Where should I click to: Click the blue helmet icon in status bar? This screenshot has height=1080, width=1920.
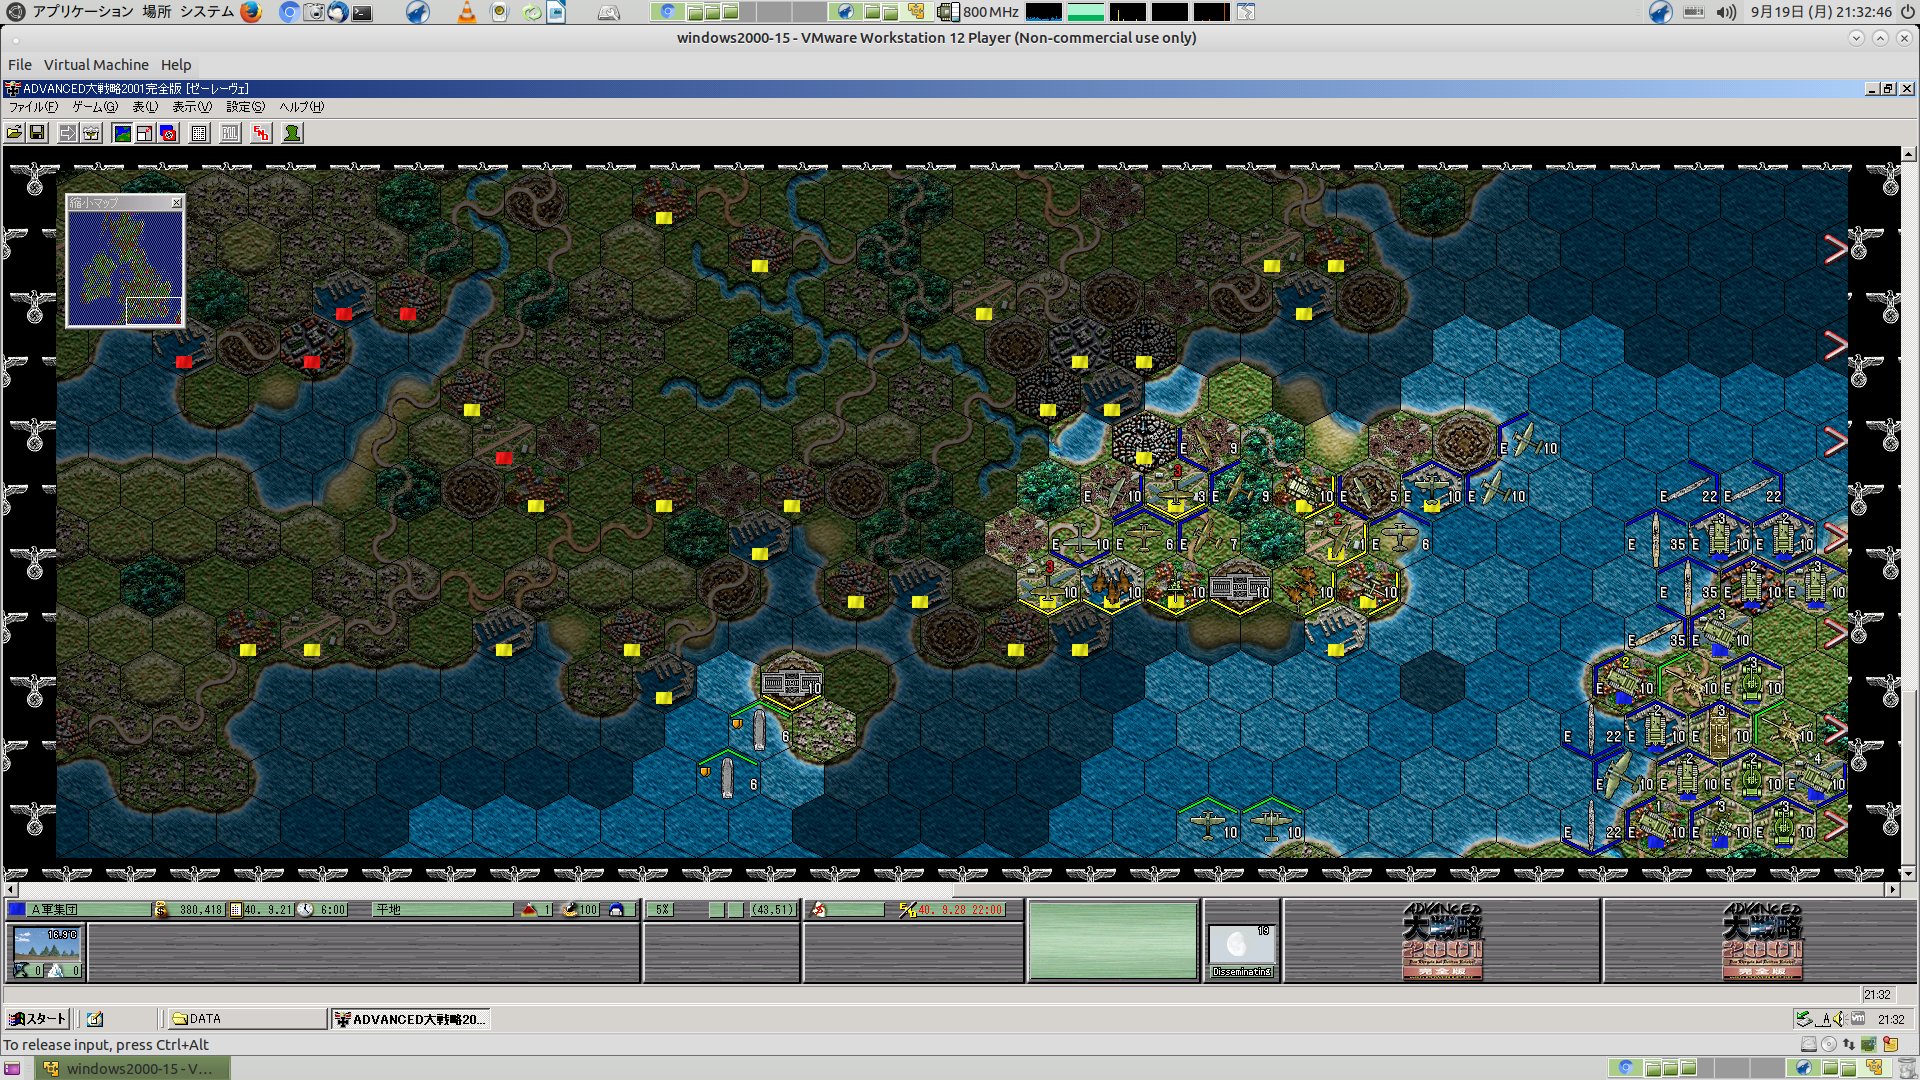pos(616,910)
